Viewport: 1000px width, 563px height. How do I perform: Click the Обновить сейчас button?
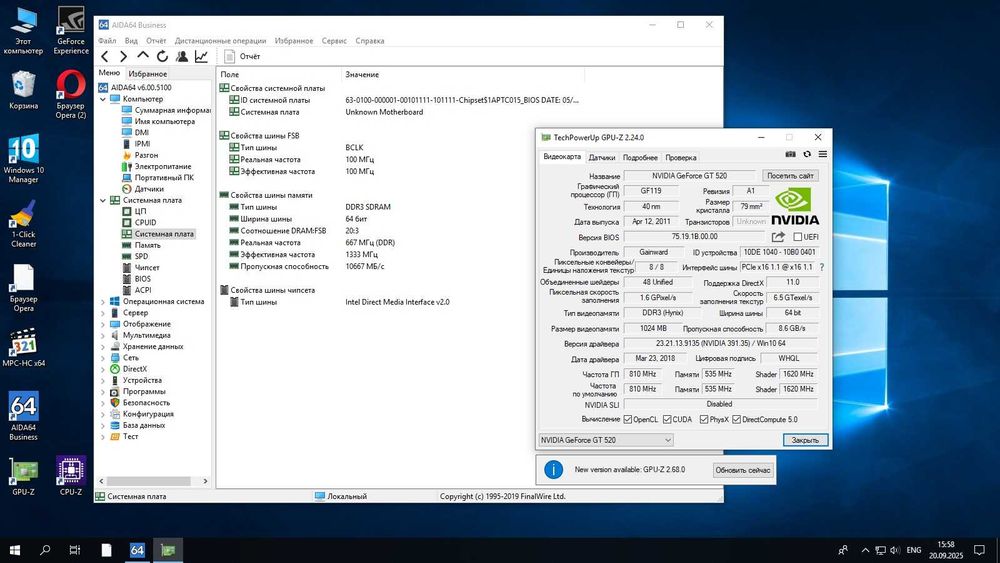coord(743,470)
